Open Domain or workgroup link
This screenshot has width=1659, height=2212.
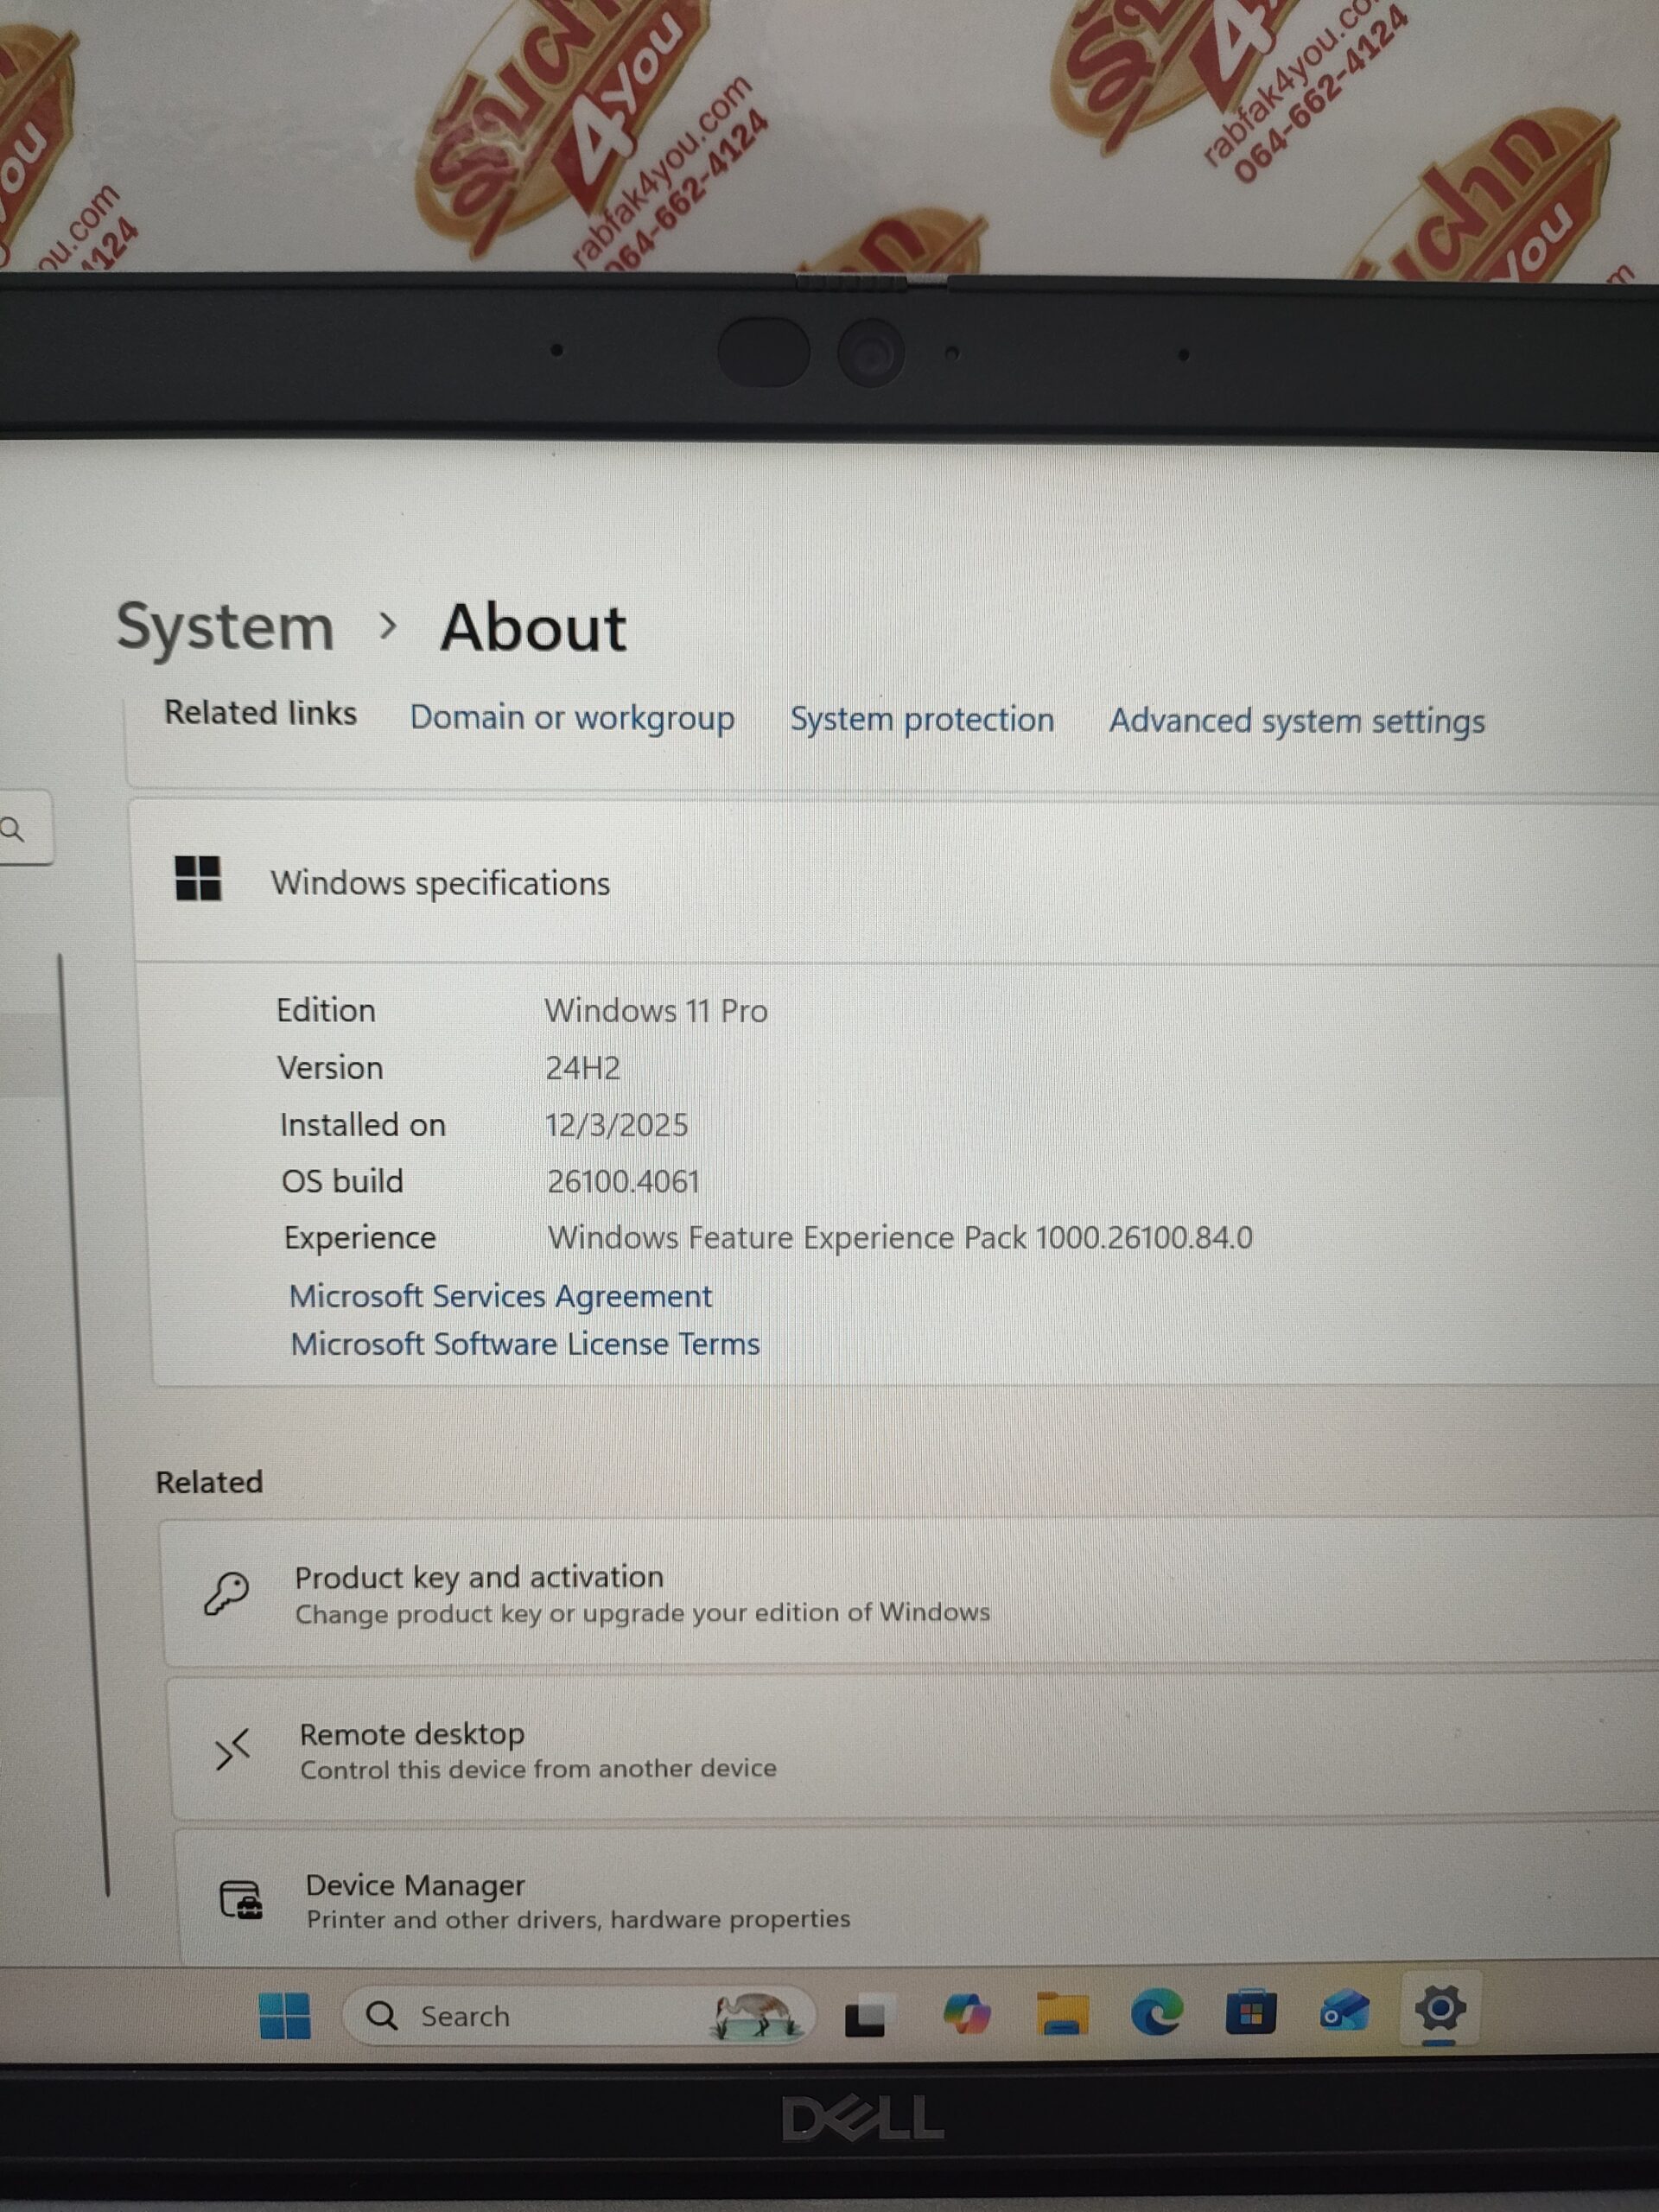click(572, 717)
